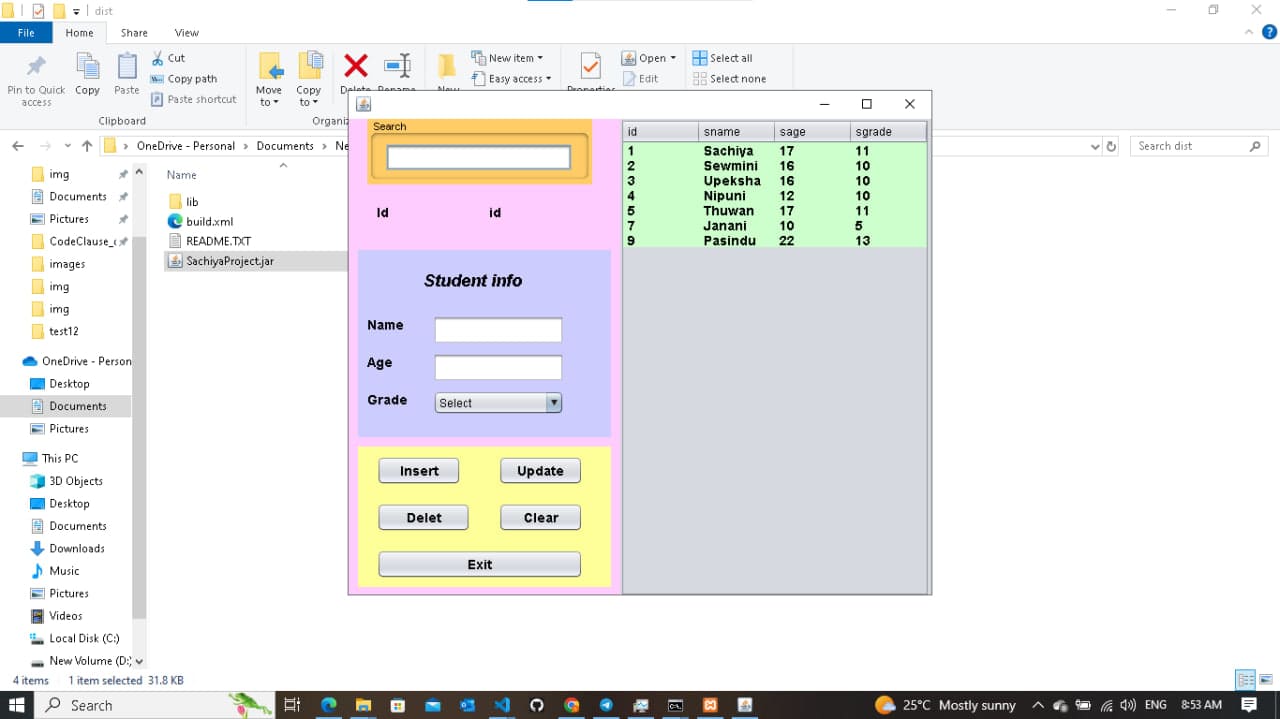Image resolution: width=1280 pixels, height=719 pixels.
Task: Click Select all in ribbon
Action: point(722,58)
